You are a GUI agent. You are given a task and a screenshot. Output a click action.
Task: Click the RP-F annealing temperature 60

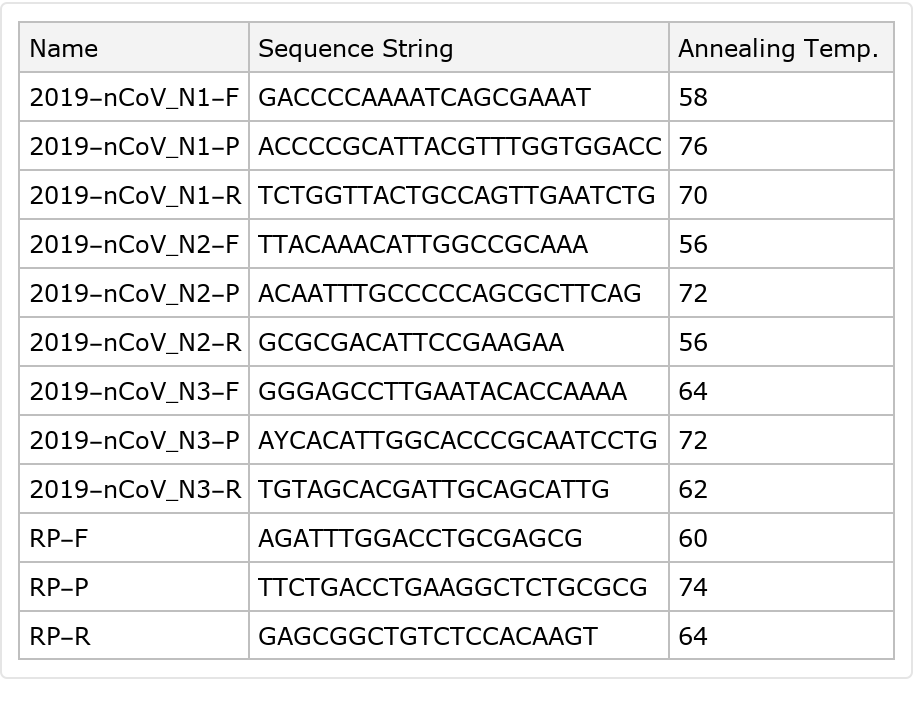point(693,538)
